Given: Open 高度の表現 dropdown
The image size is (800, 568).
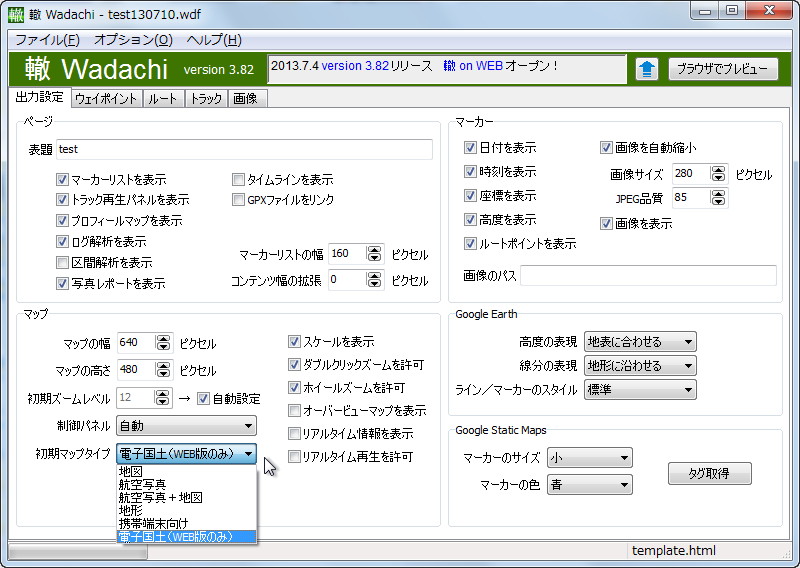Looking at the screenshot, I should click(640, 341).
